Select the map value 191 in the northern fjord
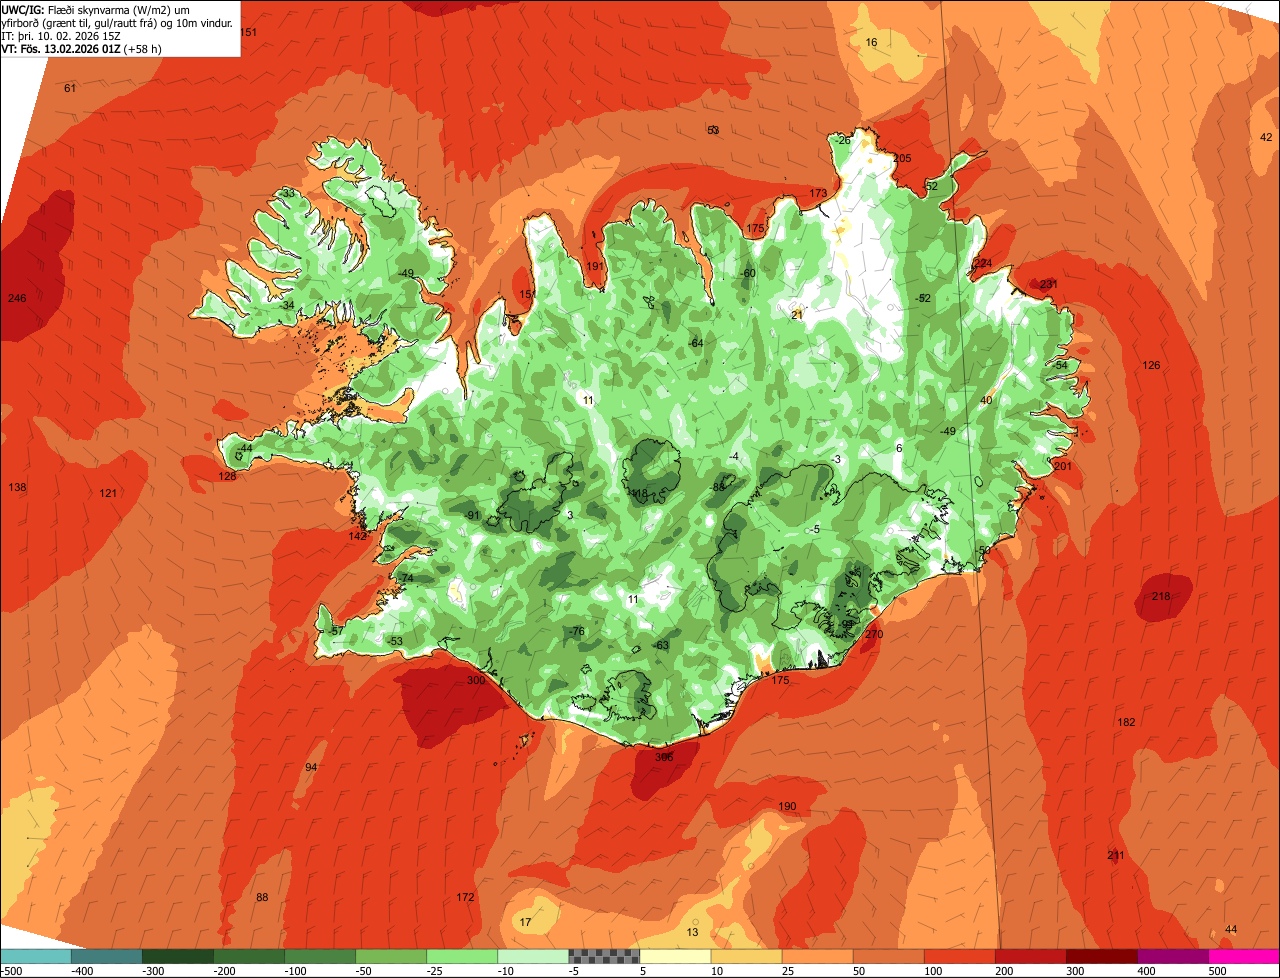 coord(595,266)
